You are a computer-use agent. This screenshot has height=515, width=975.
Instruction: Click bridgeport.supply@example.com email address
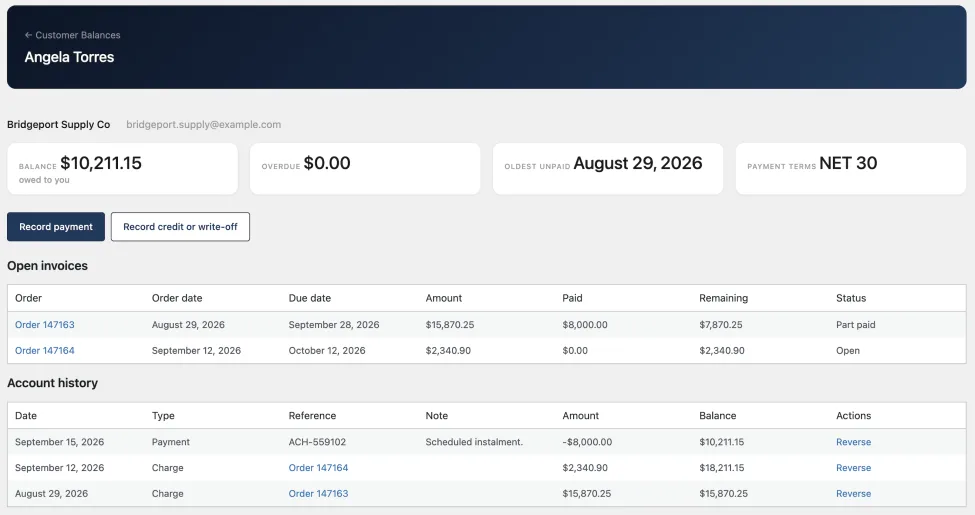click(x=203, y=124)
